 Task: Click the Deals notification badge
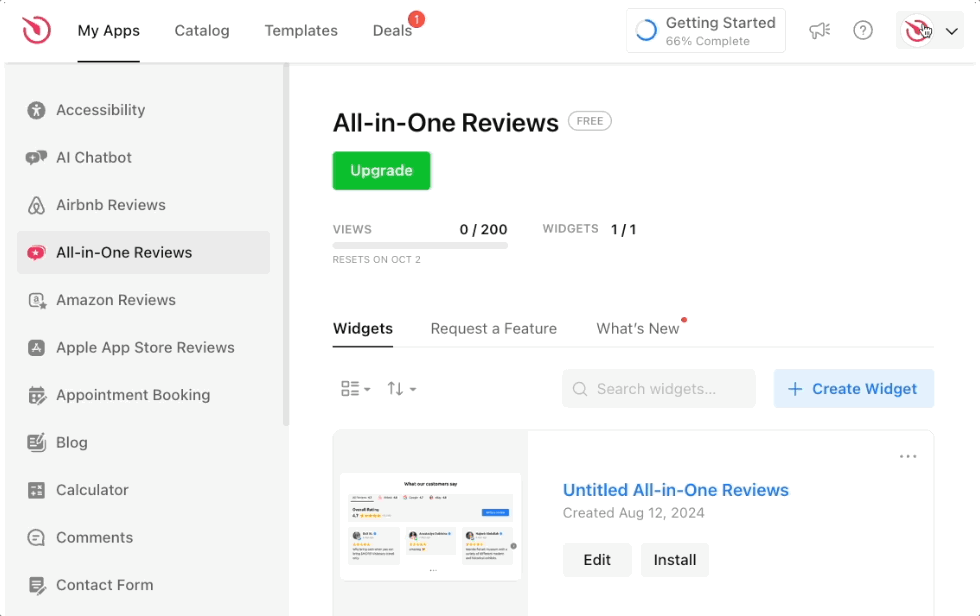416,19
